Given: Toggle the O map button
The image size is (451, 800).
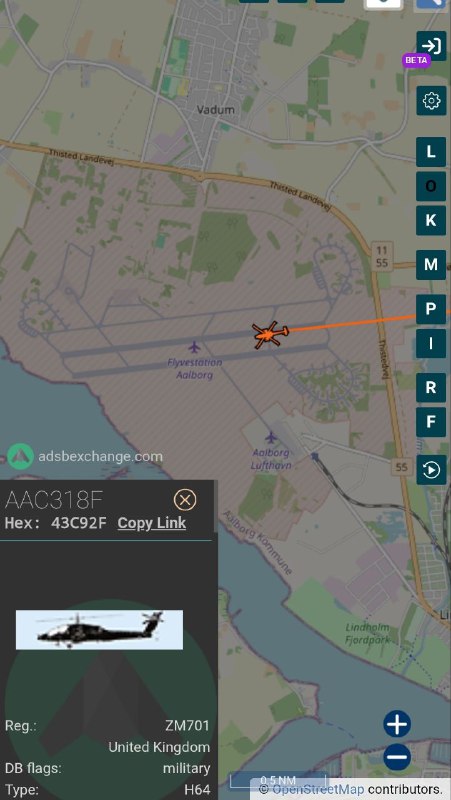Looking at the screenshot, I should (431, 186).
